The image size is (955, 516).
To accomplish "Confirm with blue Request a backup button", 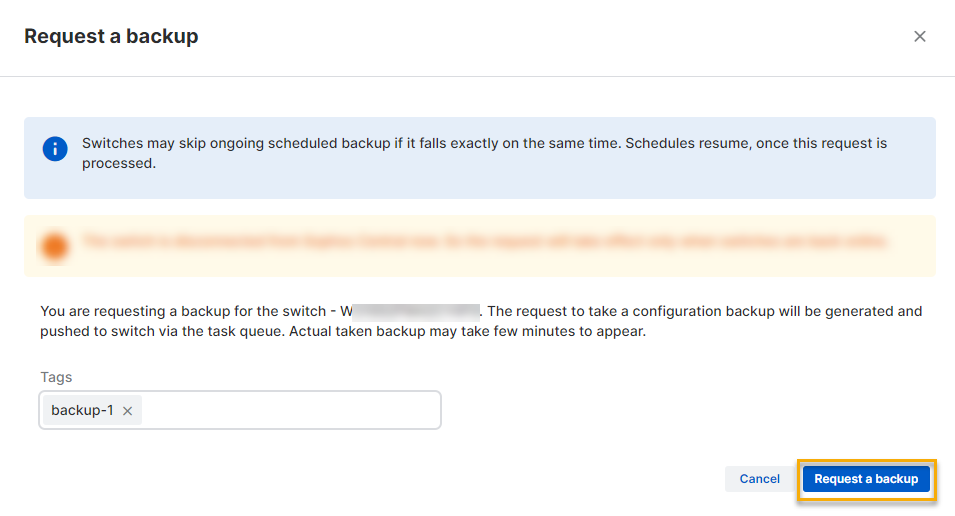I will click(866, 479).
